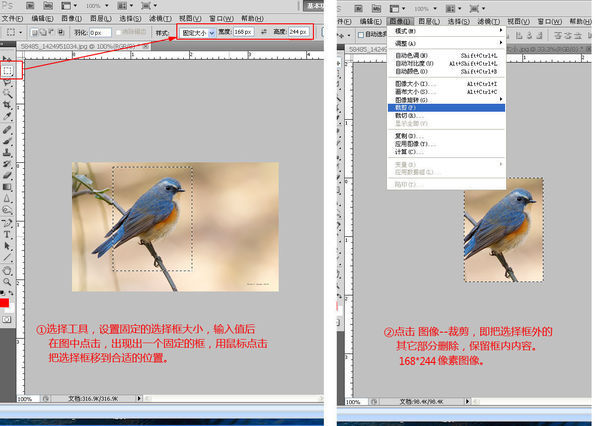Select the Lasso tool in left toolbox
The width and height of the screenshot is (600, 426).
pyautogui.click(x=8, y=82)
